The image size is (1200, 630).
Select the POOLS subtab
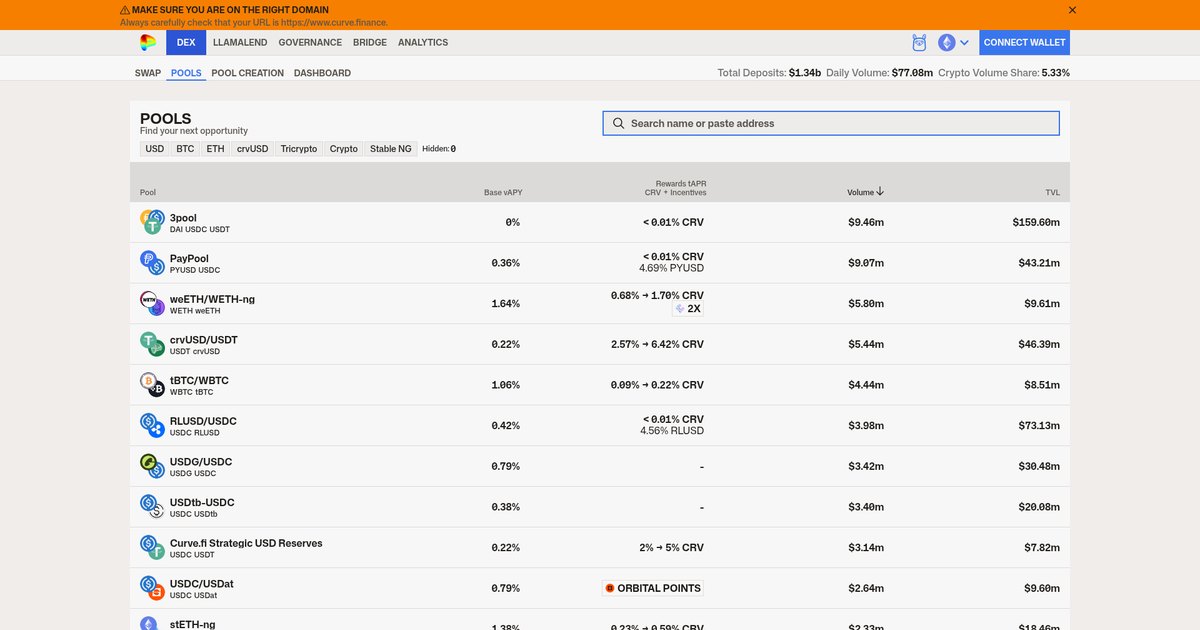(x=186, y=73)
